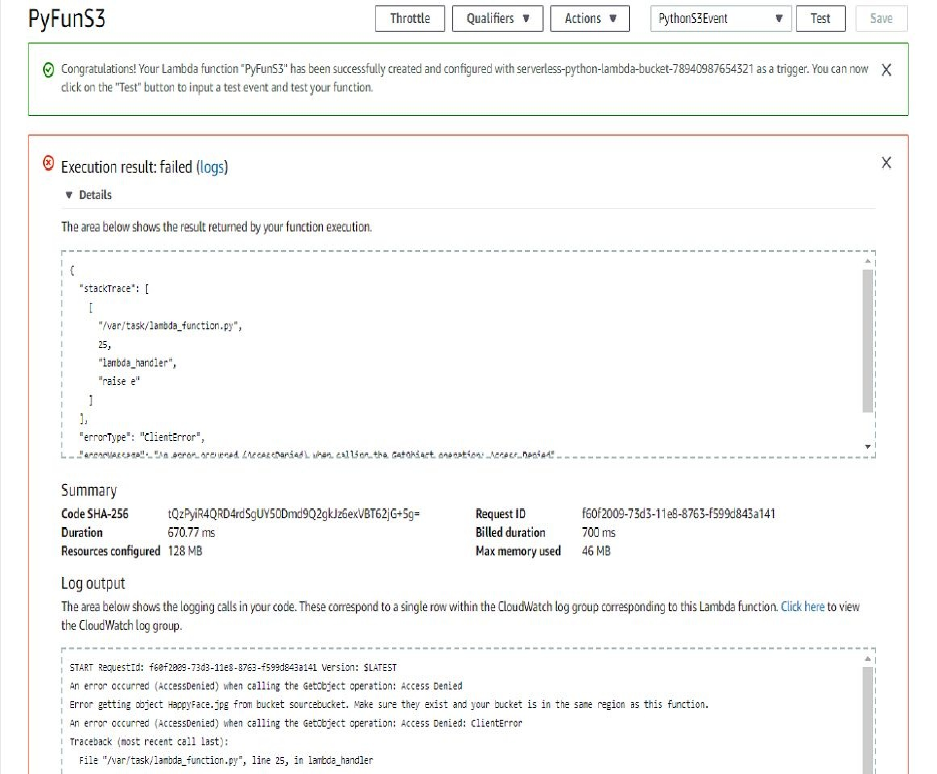Click the Test button
This screenshot has height=774, width=937.
(x=820, y=19)
